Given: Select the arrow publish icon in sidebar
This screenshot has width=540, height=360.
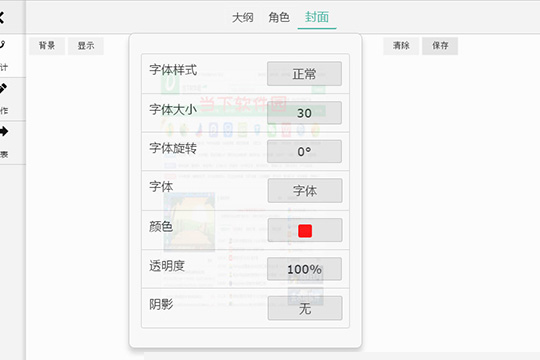Looking at the screenshot, I should pos(3,132).
